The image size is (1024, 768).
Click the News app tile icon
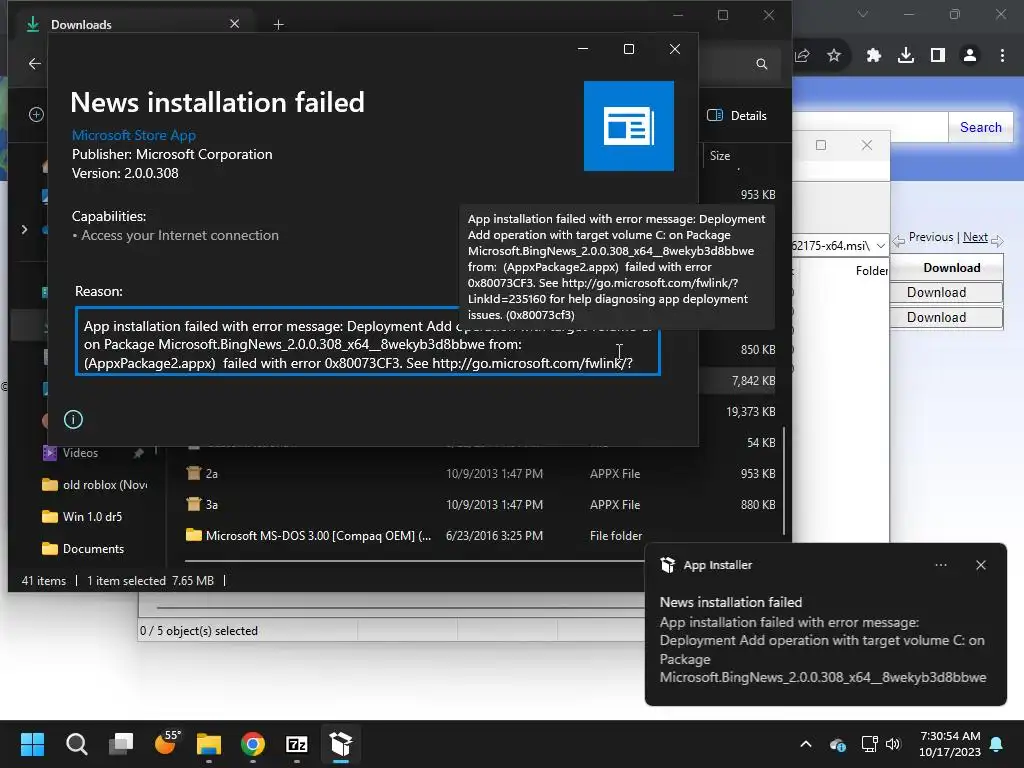[628, 126]
